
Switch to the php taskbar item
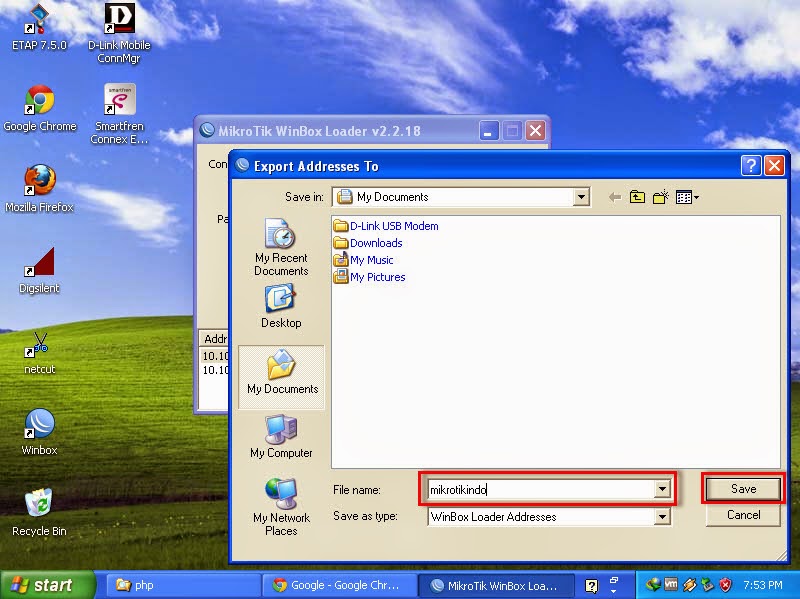click(x=184, y=585)
